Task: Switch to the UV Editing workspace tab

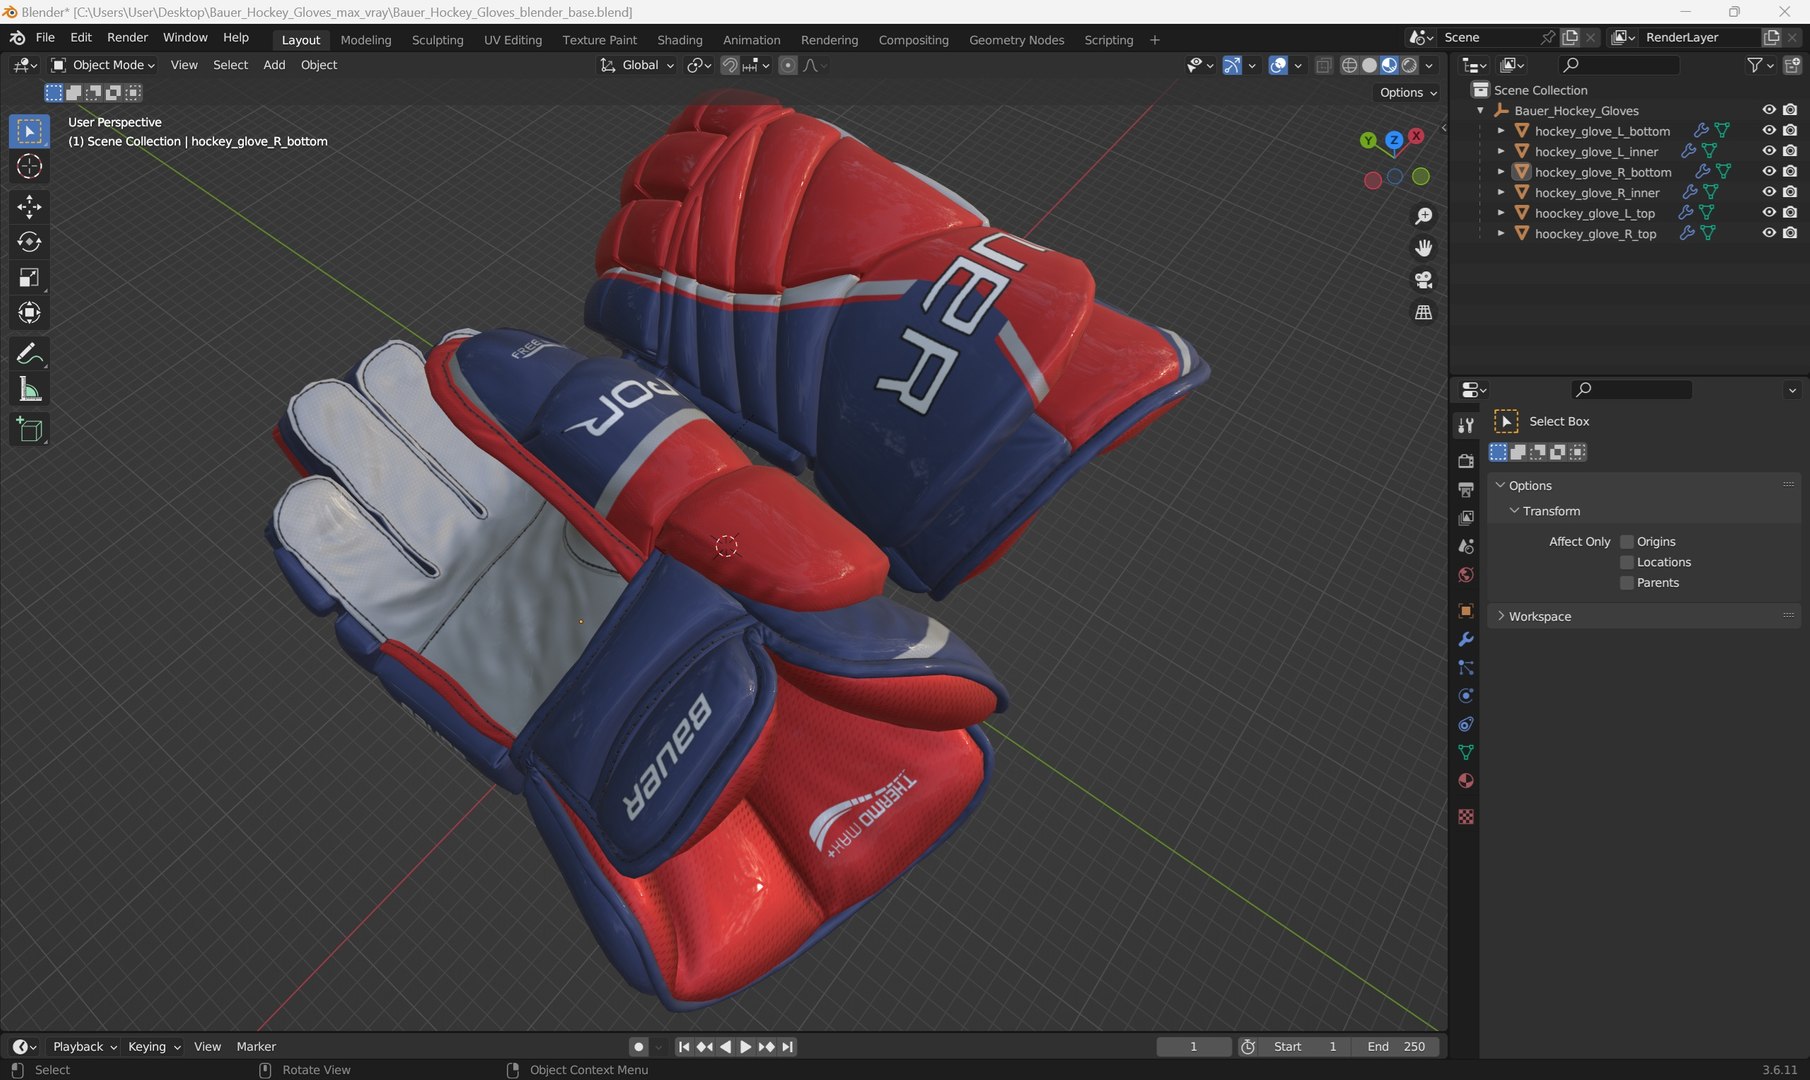Action: (x=512, y=40)
